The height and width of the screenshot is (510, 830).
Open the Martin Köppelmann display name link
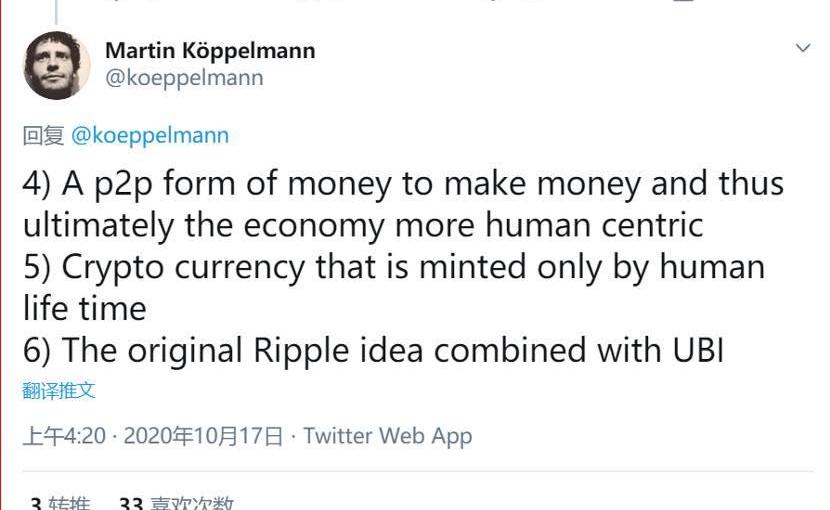click(210, 50)
